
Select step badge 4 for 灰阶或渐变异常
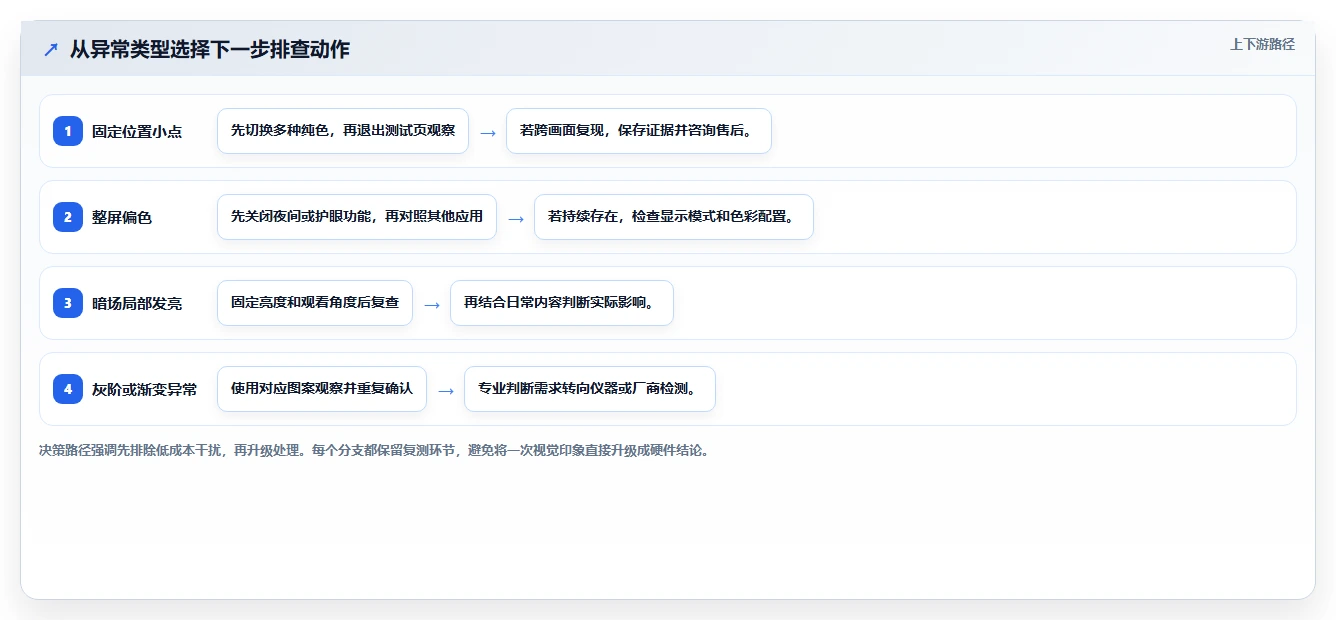pos(68,389)
